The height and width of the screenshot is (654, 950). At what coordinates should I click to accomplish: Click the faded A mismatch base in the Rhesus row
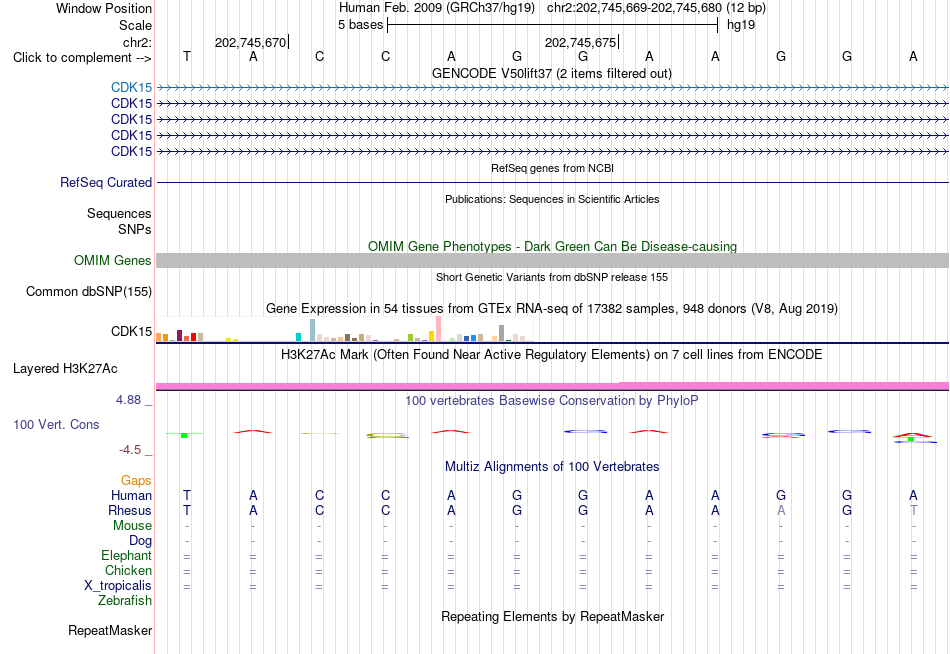tap(781, 510)
